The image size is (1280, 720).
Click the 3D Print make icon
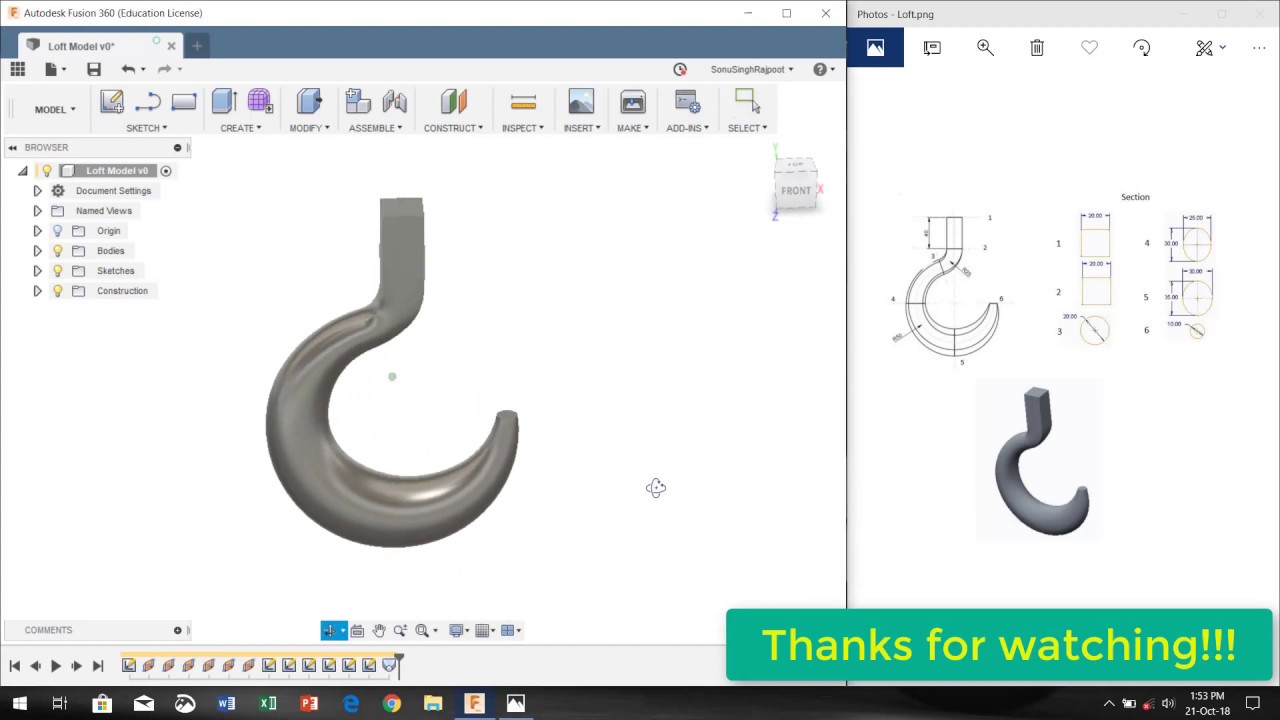633,101
